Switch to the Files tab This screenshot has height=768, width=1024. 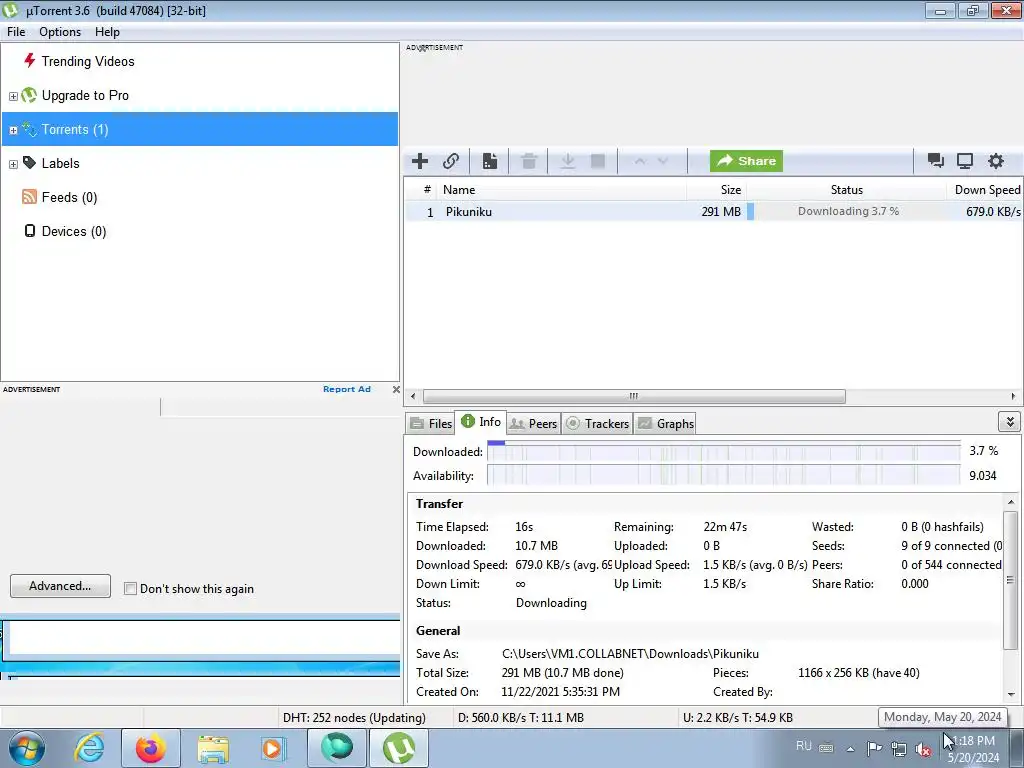(430, 423)
